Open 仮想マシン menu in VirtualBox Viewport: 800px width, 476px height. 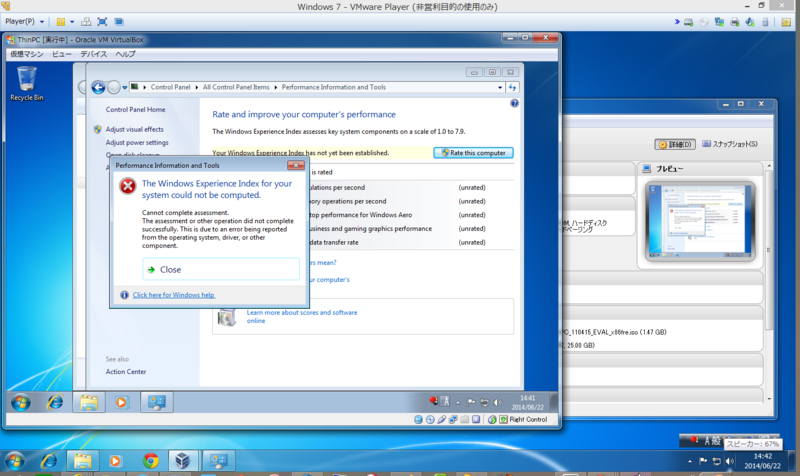pos(27,54)
